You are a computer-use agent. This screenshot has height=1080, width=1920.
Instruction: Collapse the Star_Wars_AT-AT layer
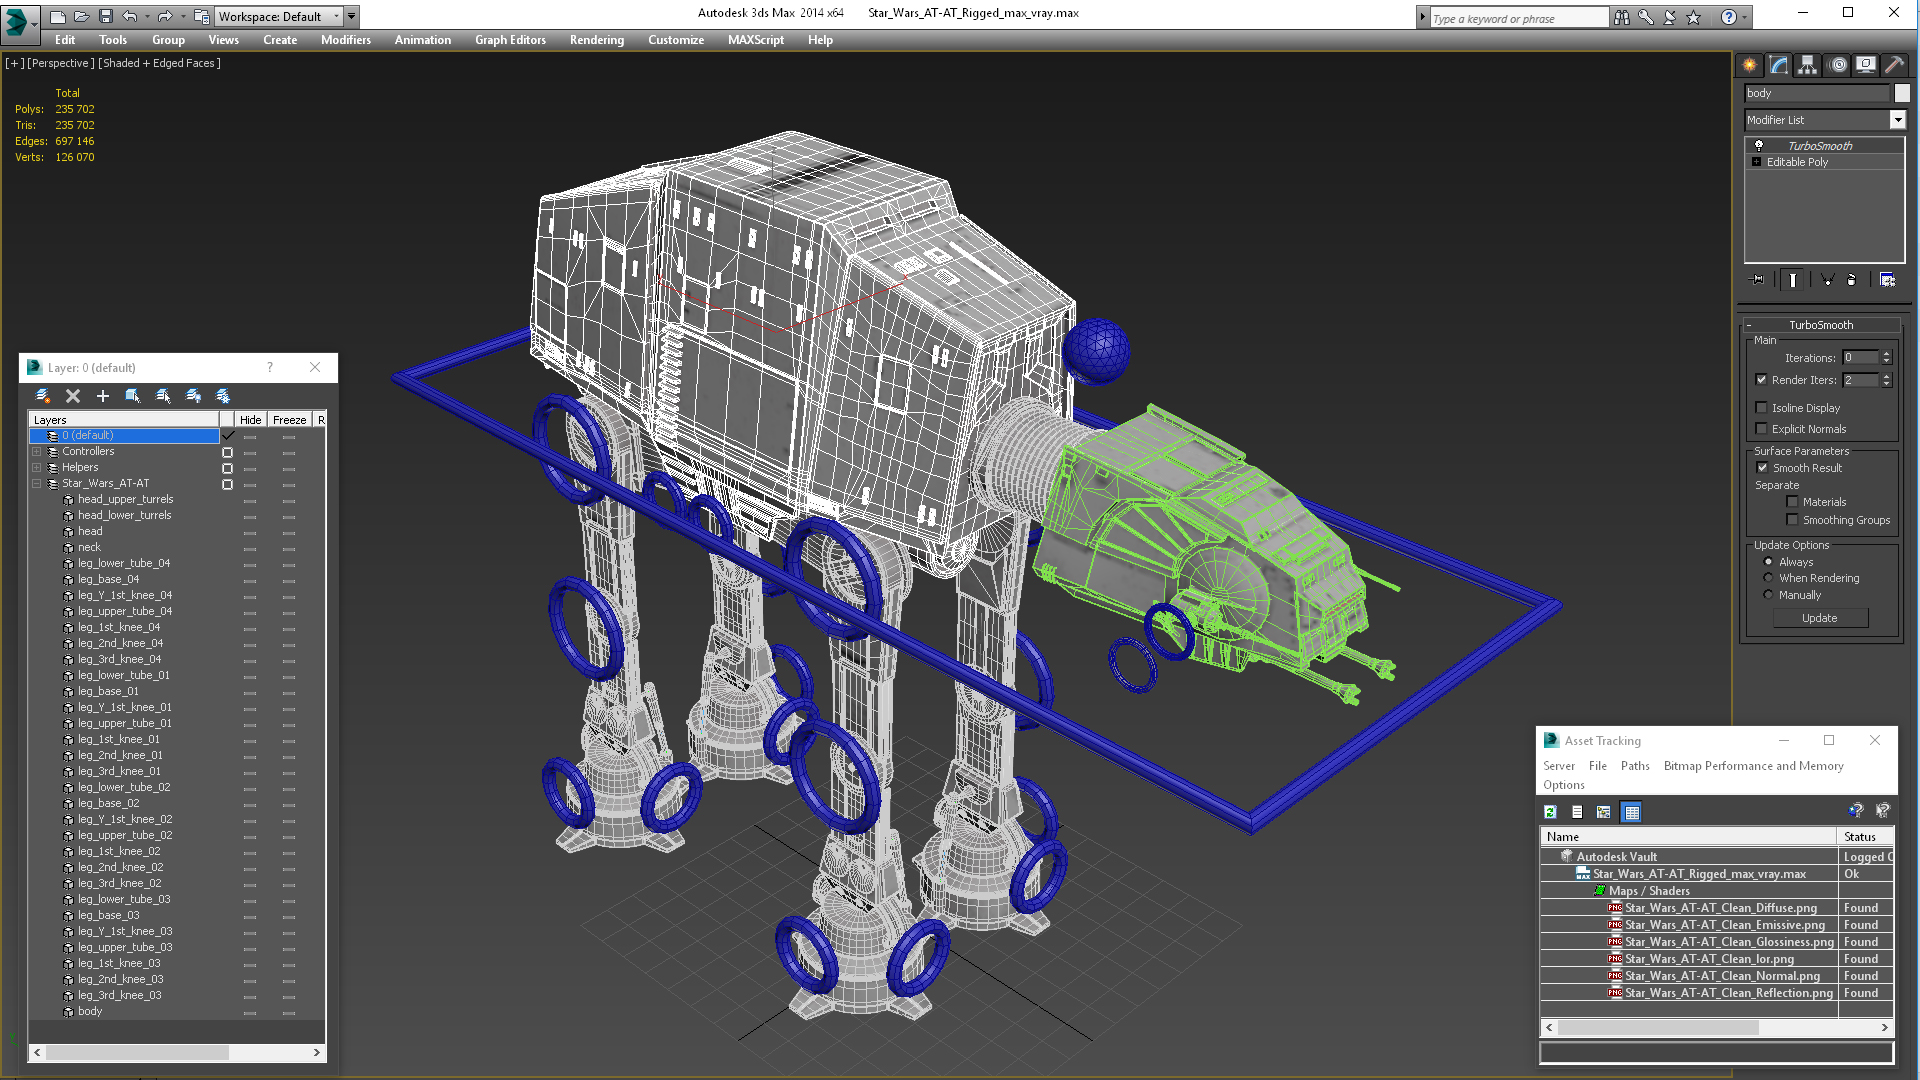click(x=37, y=484)
